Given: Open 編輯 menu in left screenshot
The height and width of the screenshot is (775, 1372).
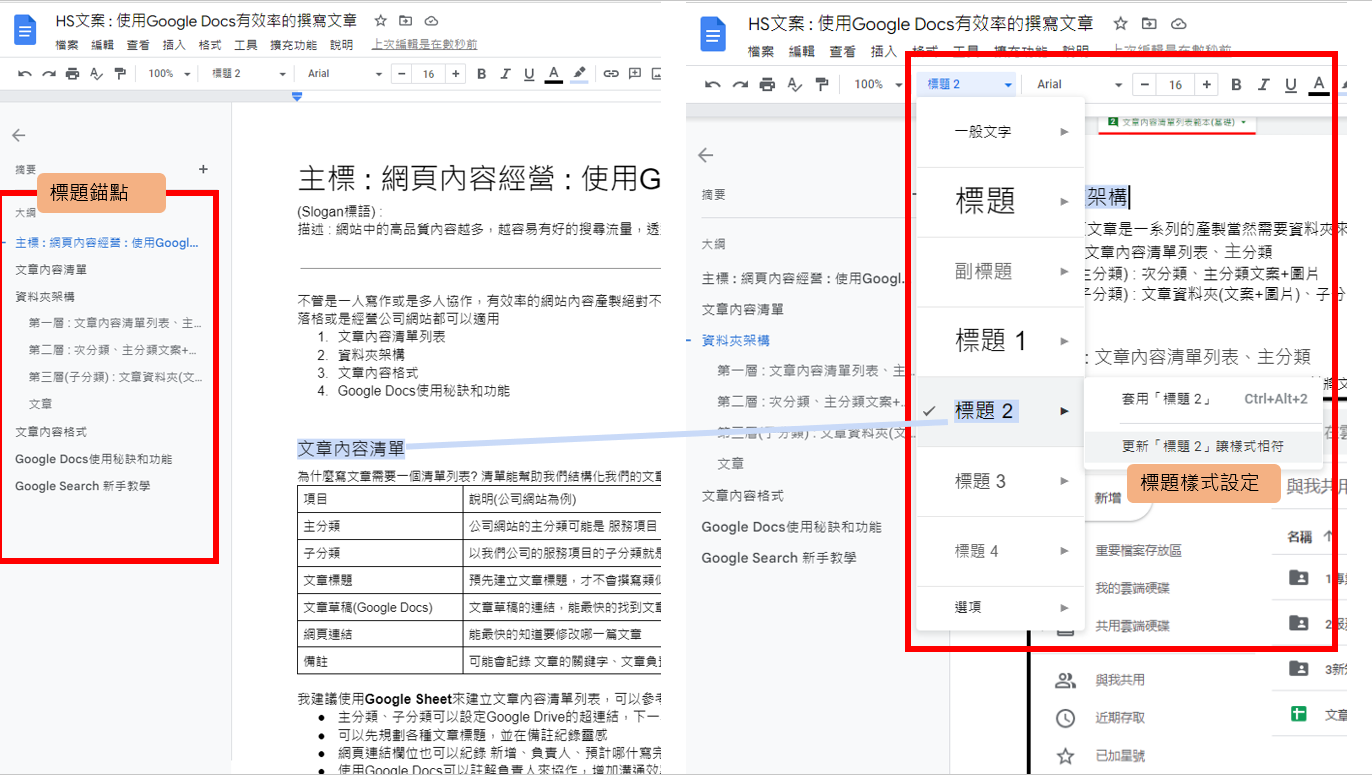Looking at the screenshot, I should point(102,45).
